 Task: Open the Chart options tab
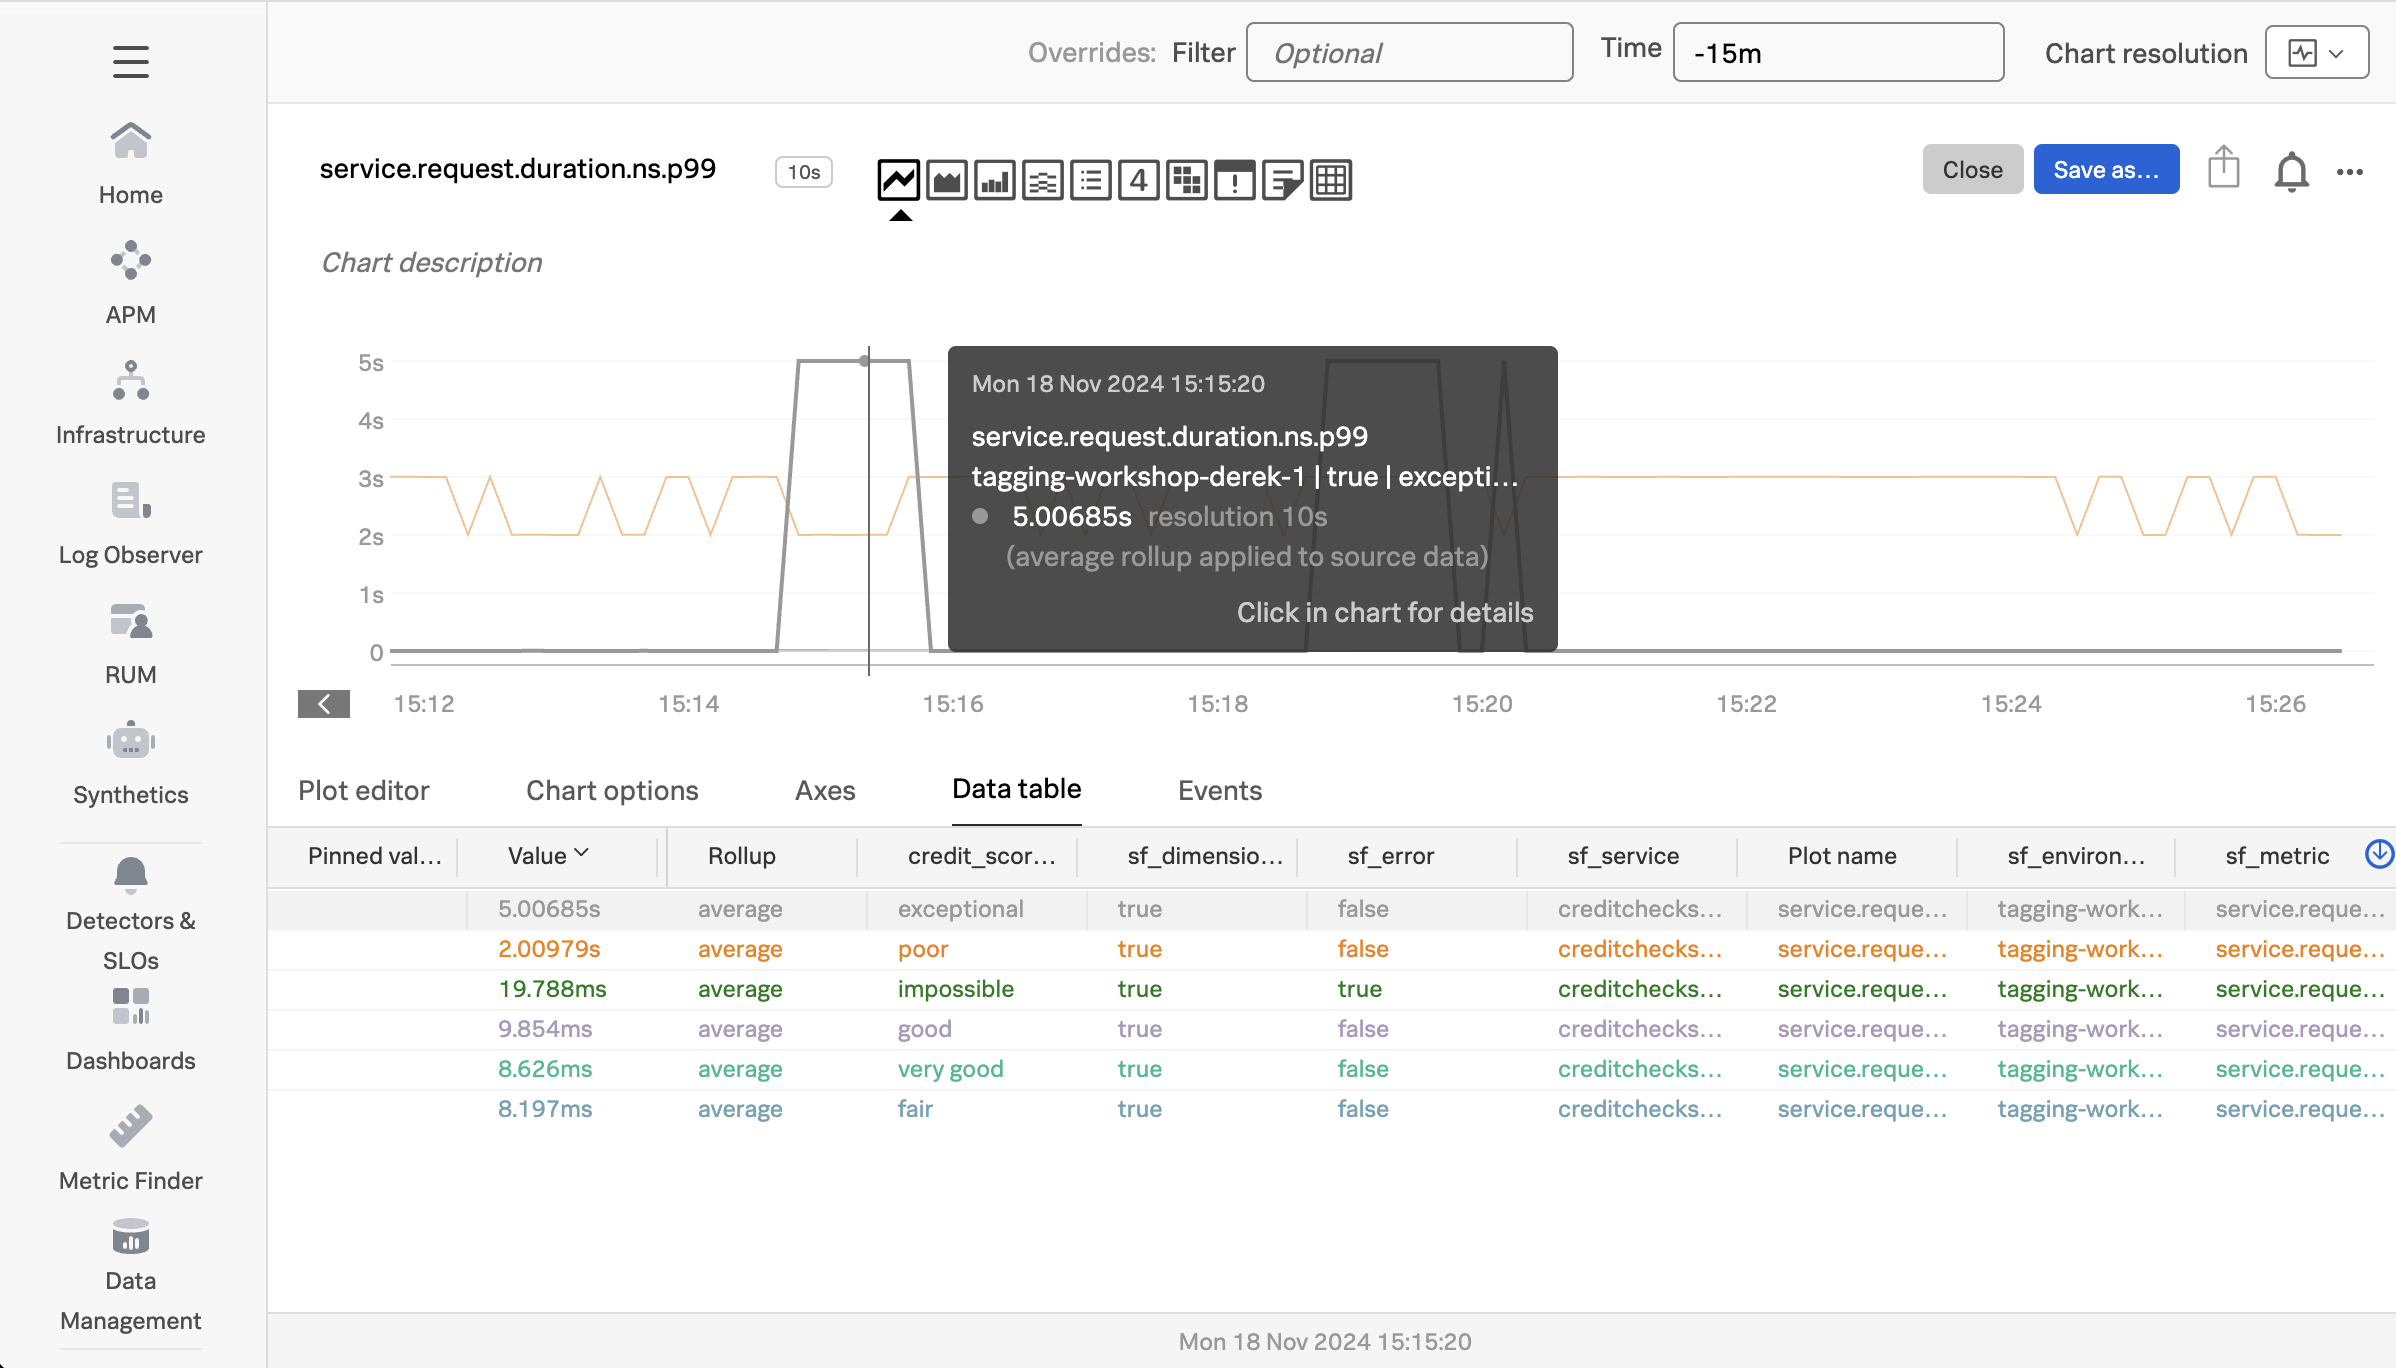click(612, 790)
